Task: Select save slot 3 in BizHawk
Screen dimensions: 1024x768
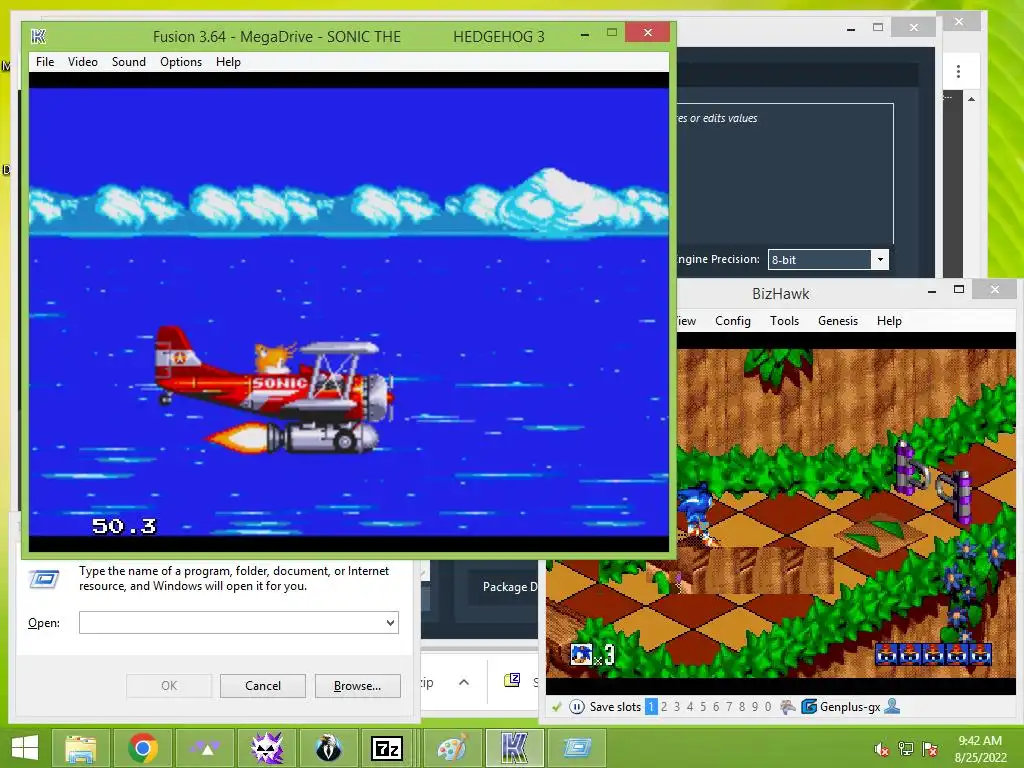Action: point(677,707)
